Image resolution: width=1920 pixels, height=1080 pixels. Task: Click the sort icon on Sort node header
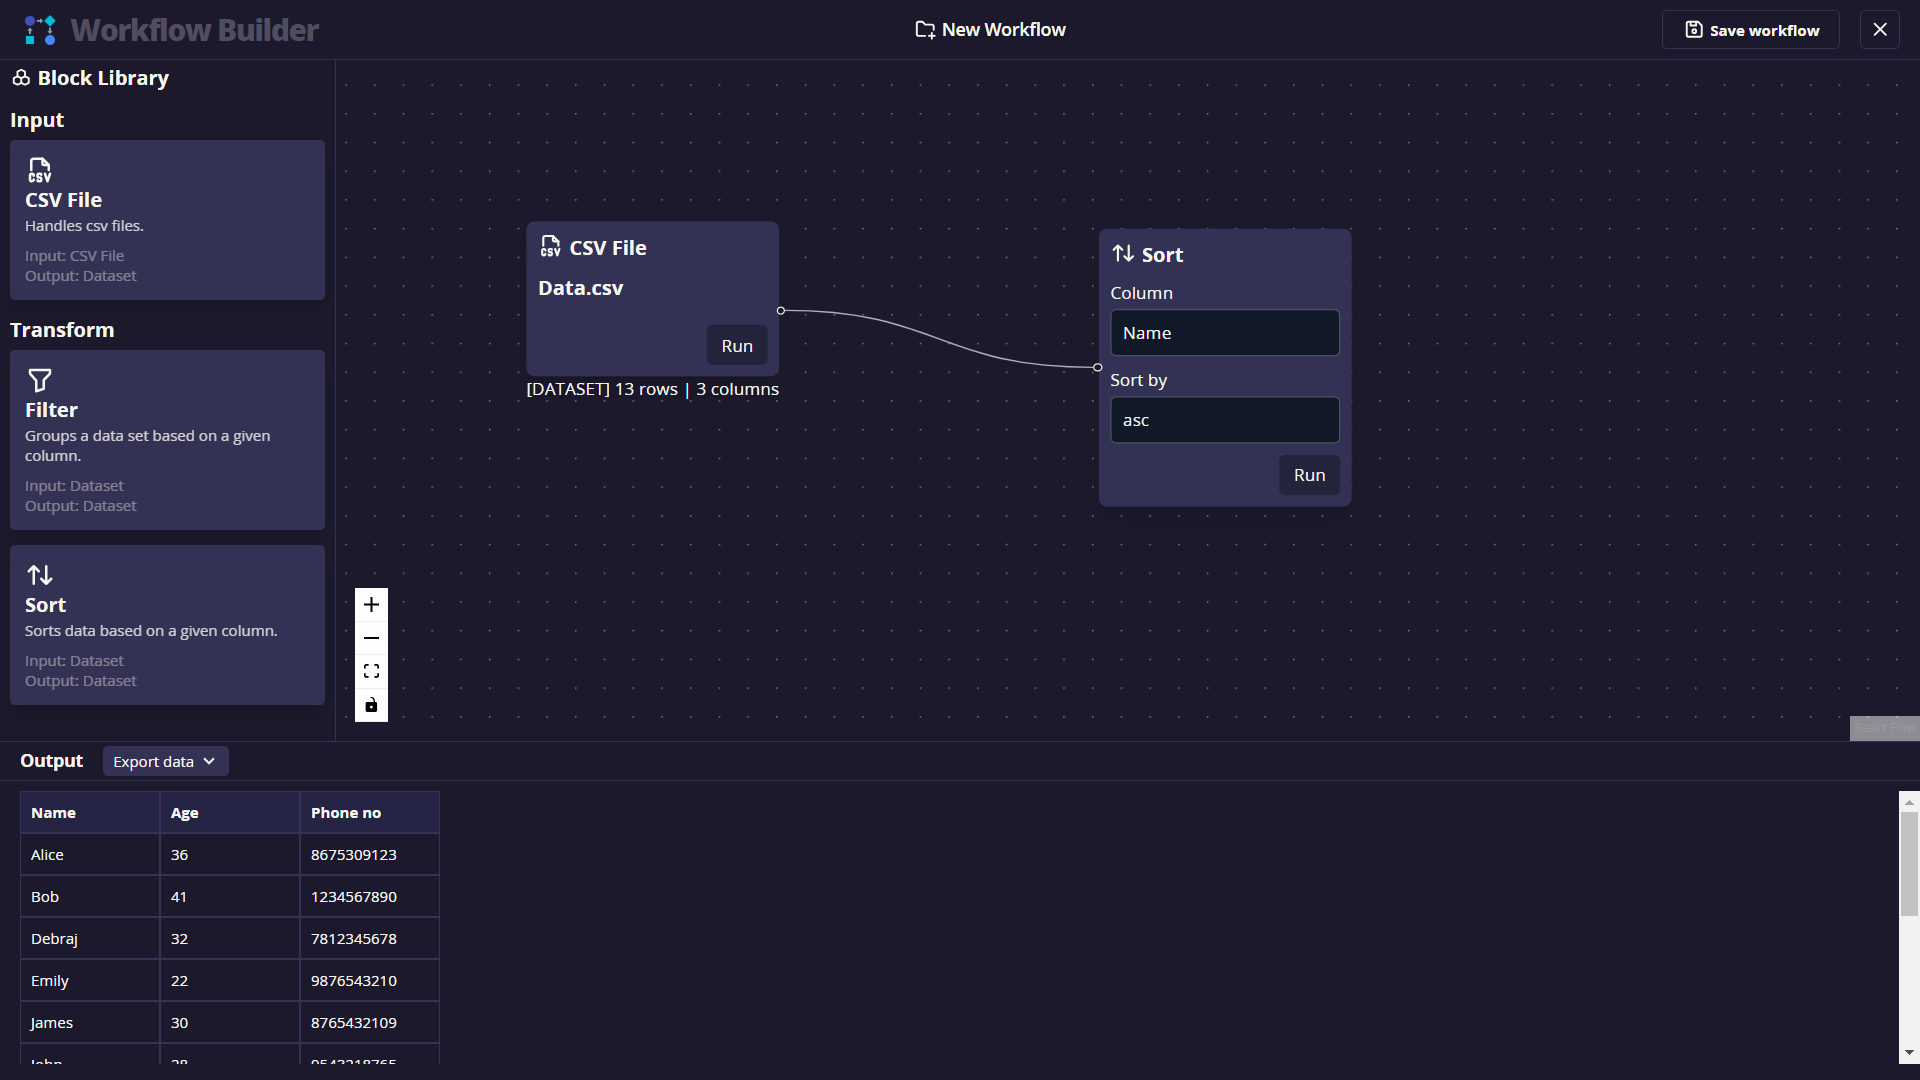tap(1123, 254)
